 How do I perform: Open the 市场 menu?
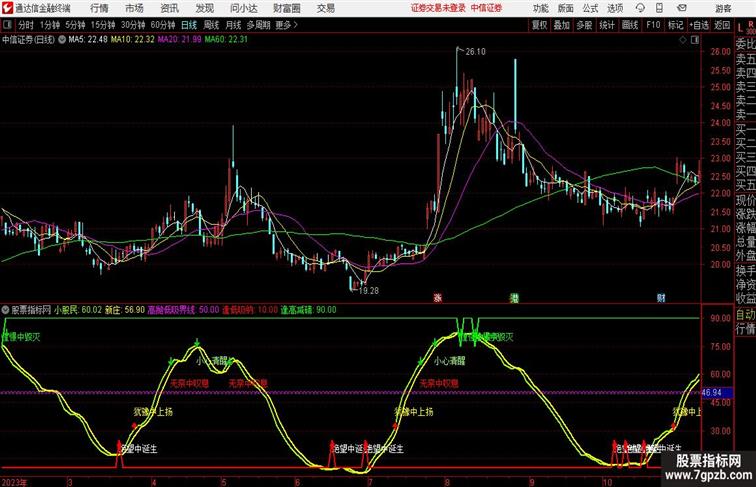[134, 8]
